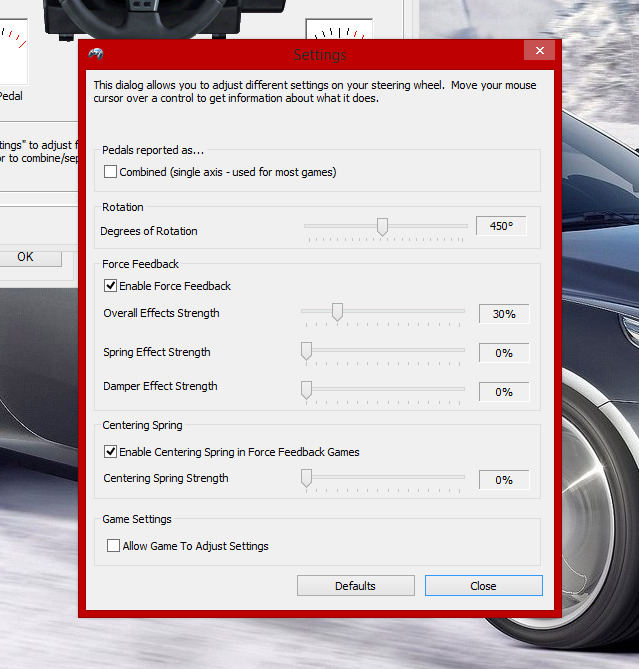
Task: Click the 'Spring Effect Strength' label
Action: 157,352
